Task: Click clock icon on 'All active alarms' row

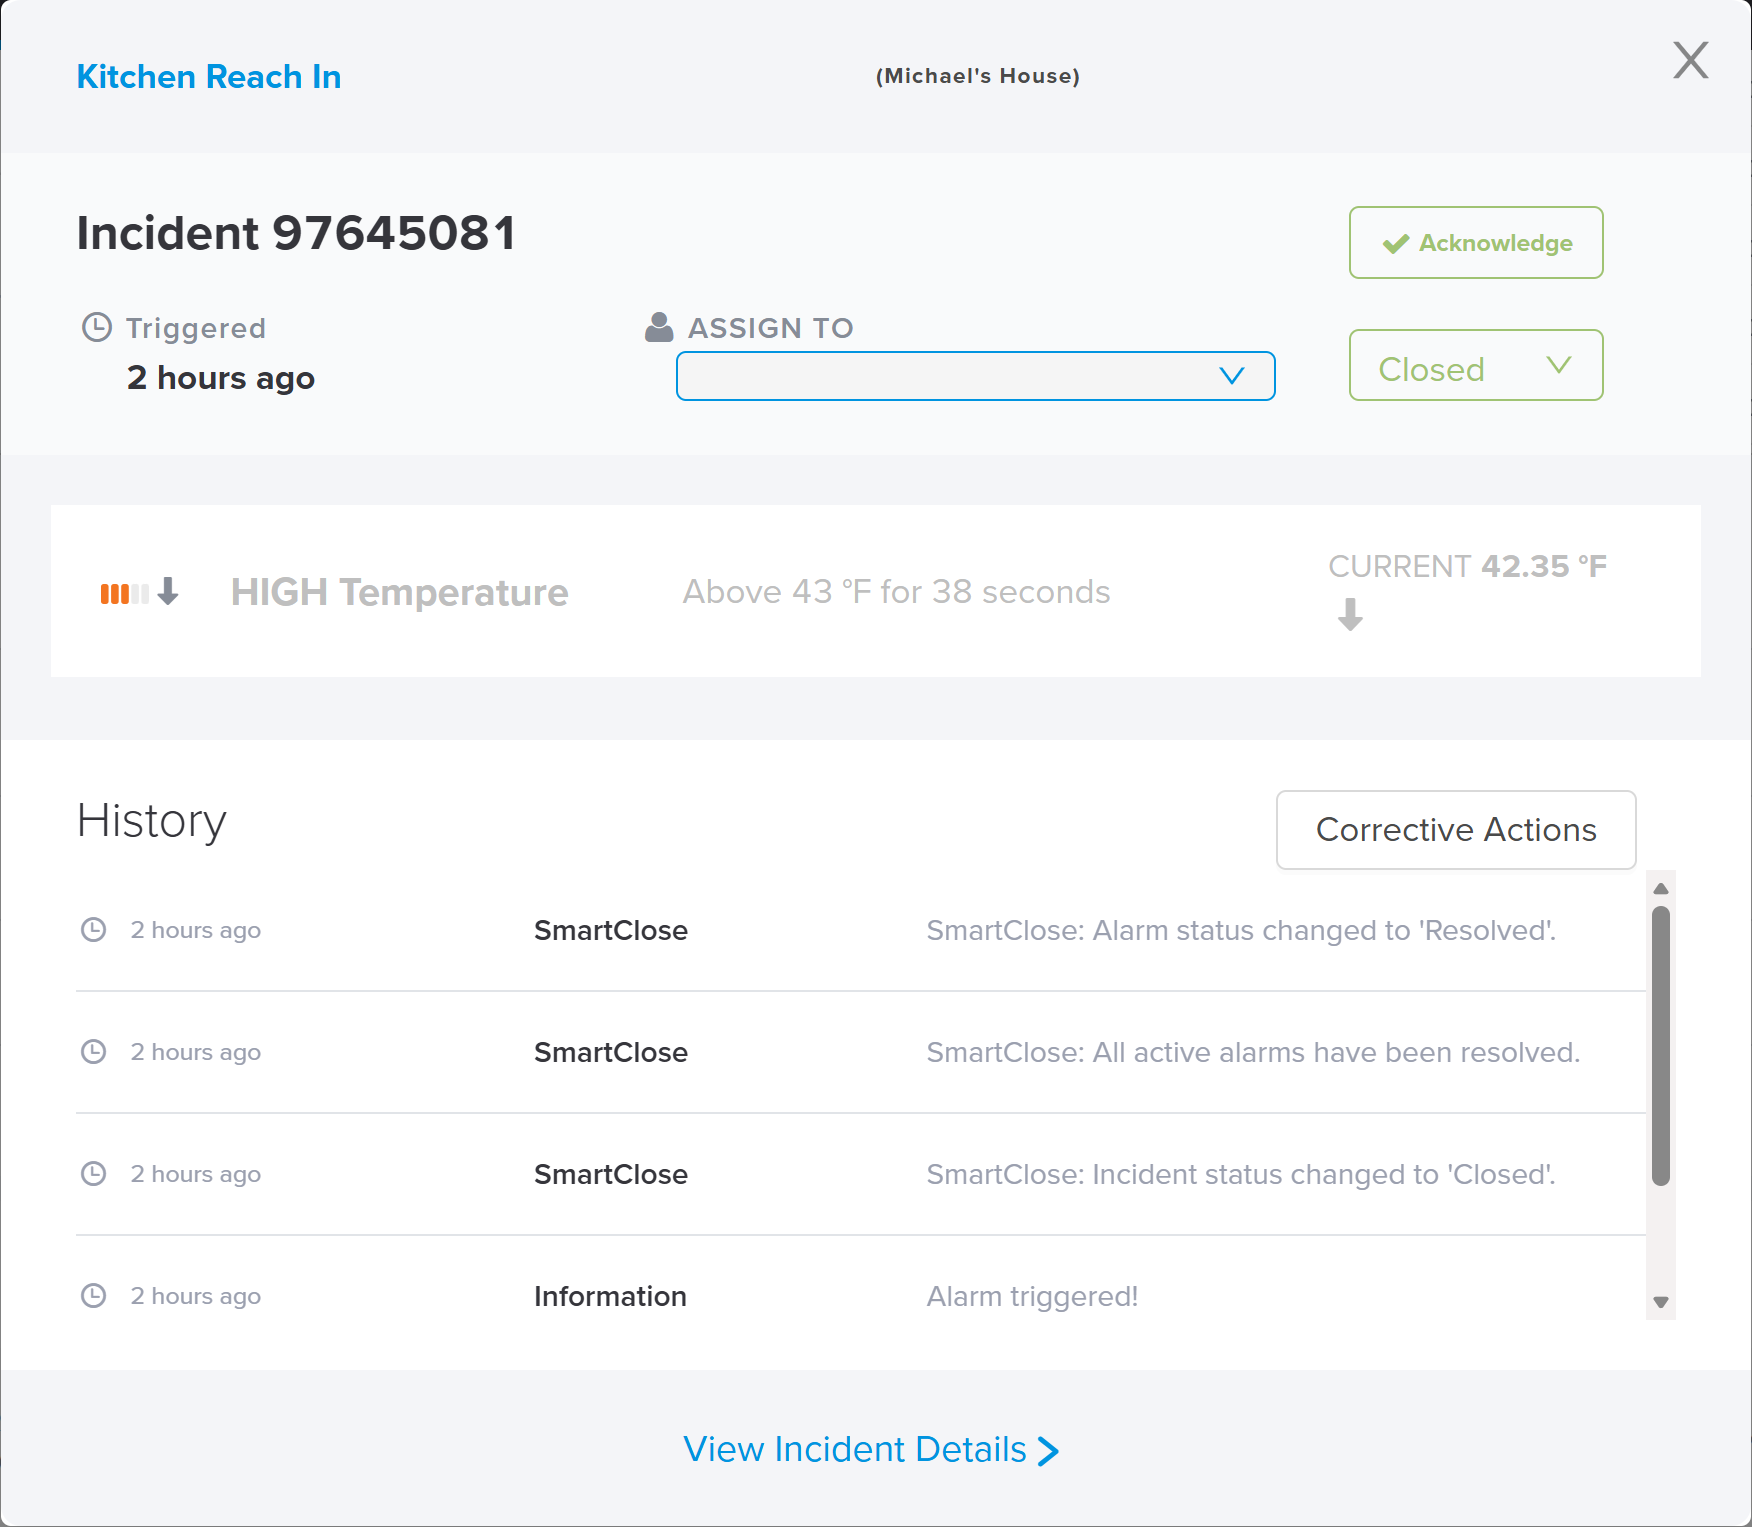Action: pos(93,1052)
